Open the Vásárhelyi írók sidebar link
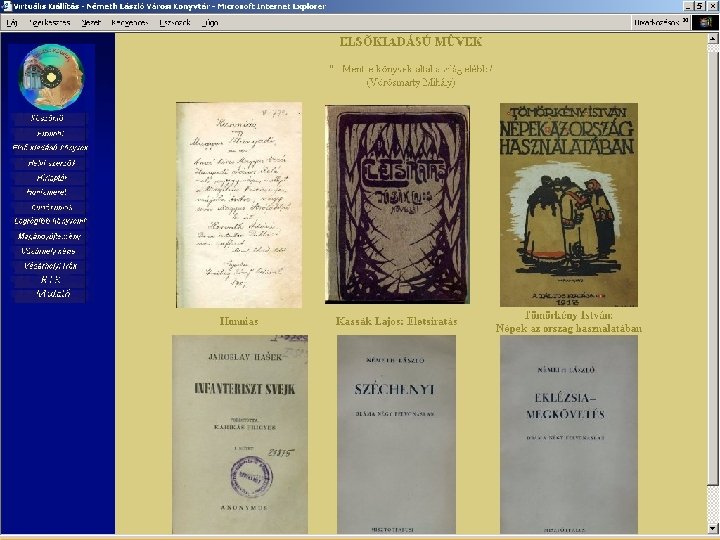This screenshot has width=720, height=540. [x=51, y=266]
